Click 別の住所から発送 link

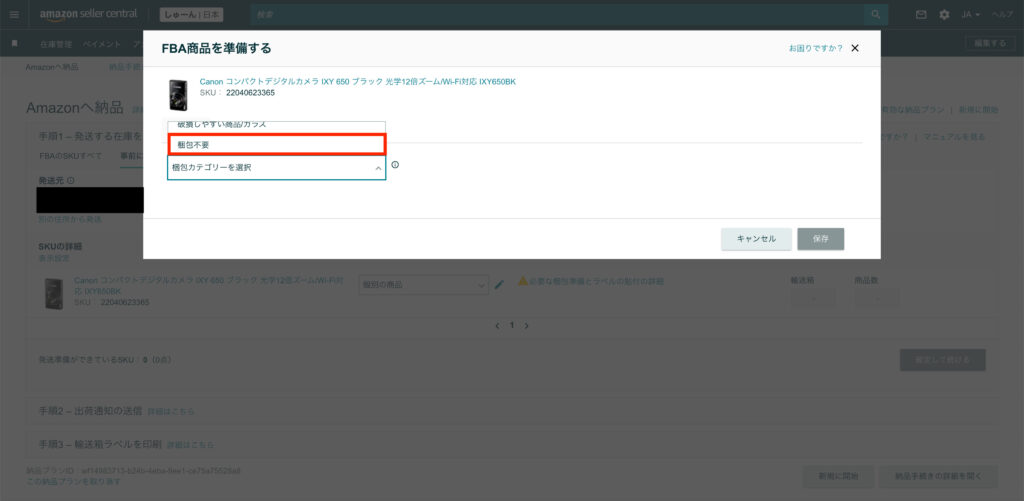click(x=70, y=219)
